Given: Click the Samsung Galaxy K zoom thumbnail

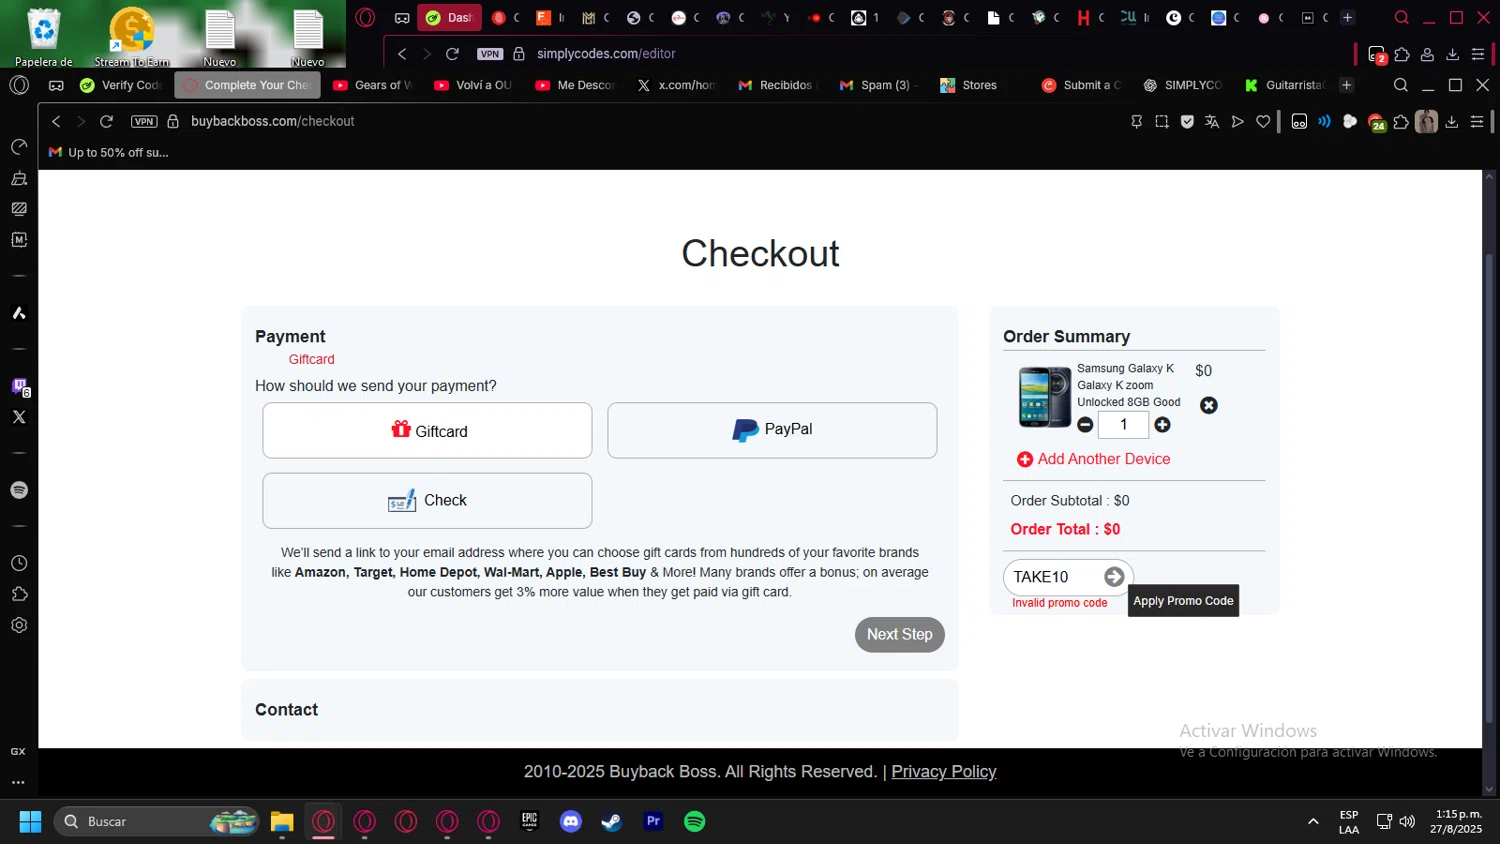Looking at the screenshot, I should point(1044,397).
